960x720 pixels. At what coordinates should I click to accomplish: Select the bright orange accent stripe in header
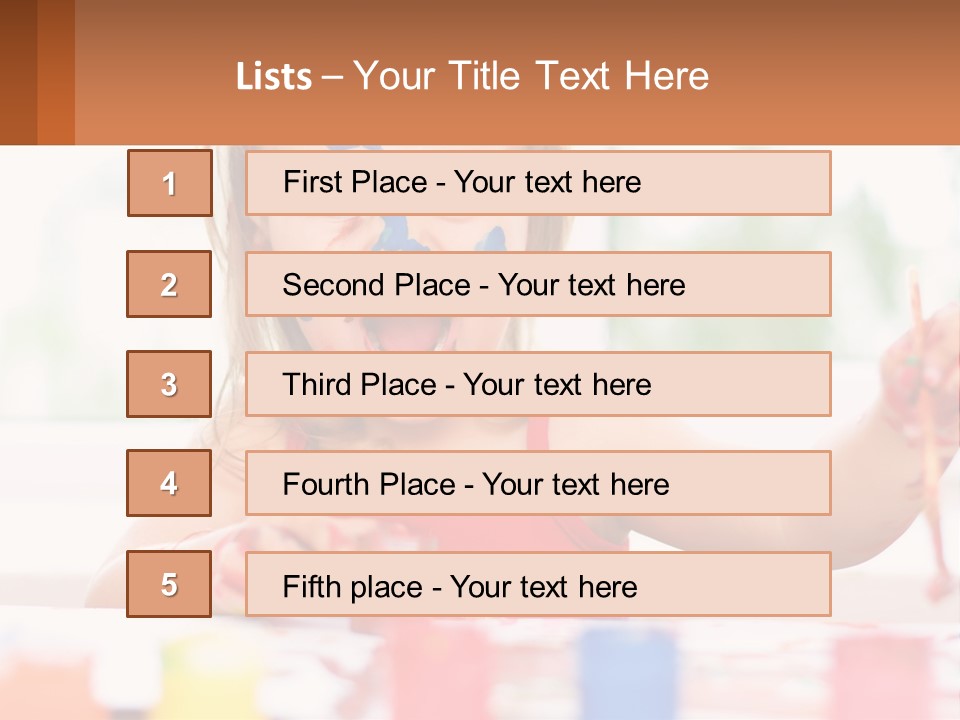click(56, 72)
